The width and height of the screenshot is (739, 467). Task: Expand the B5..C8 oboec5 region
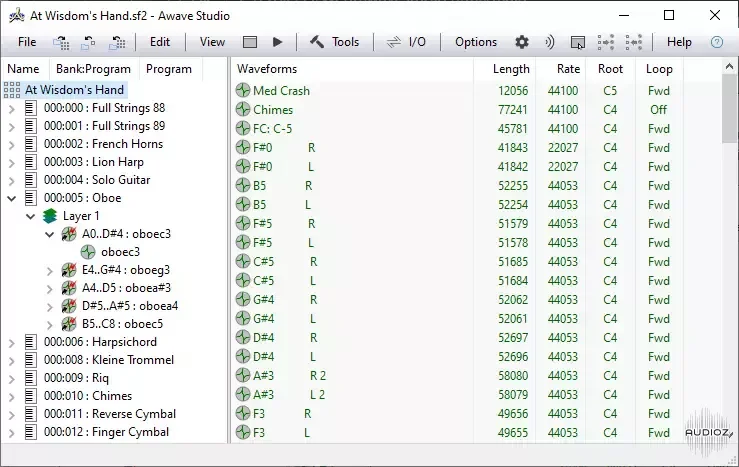click(49, 325)
